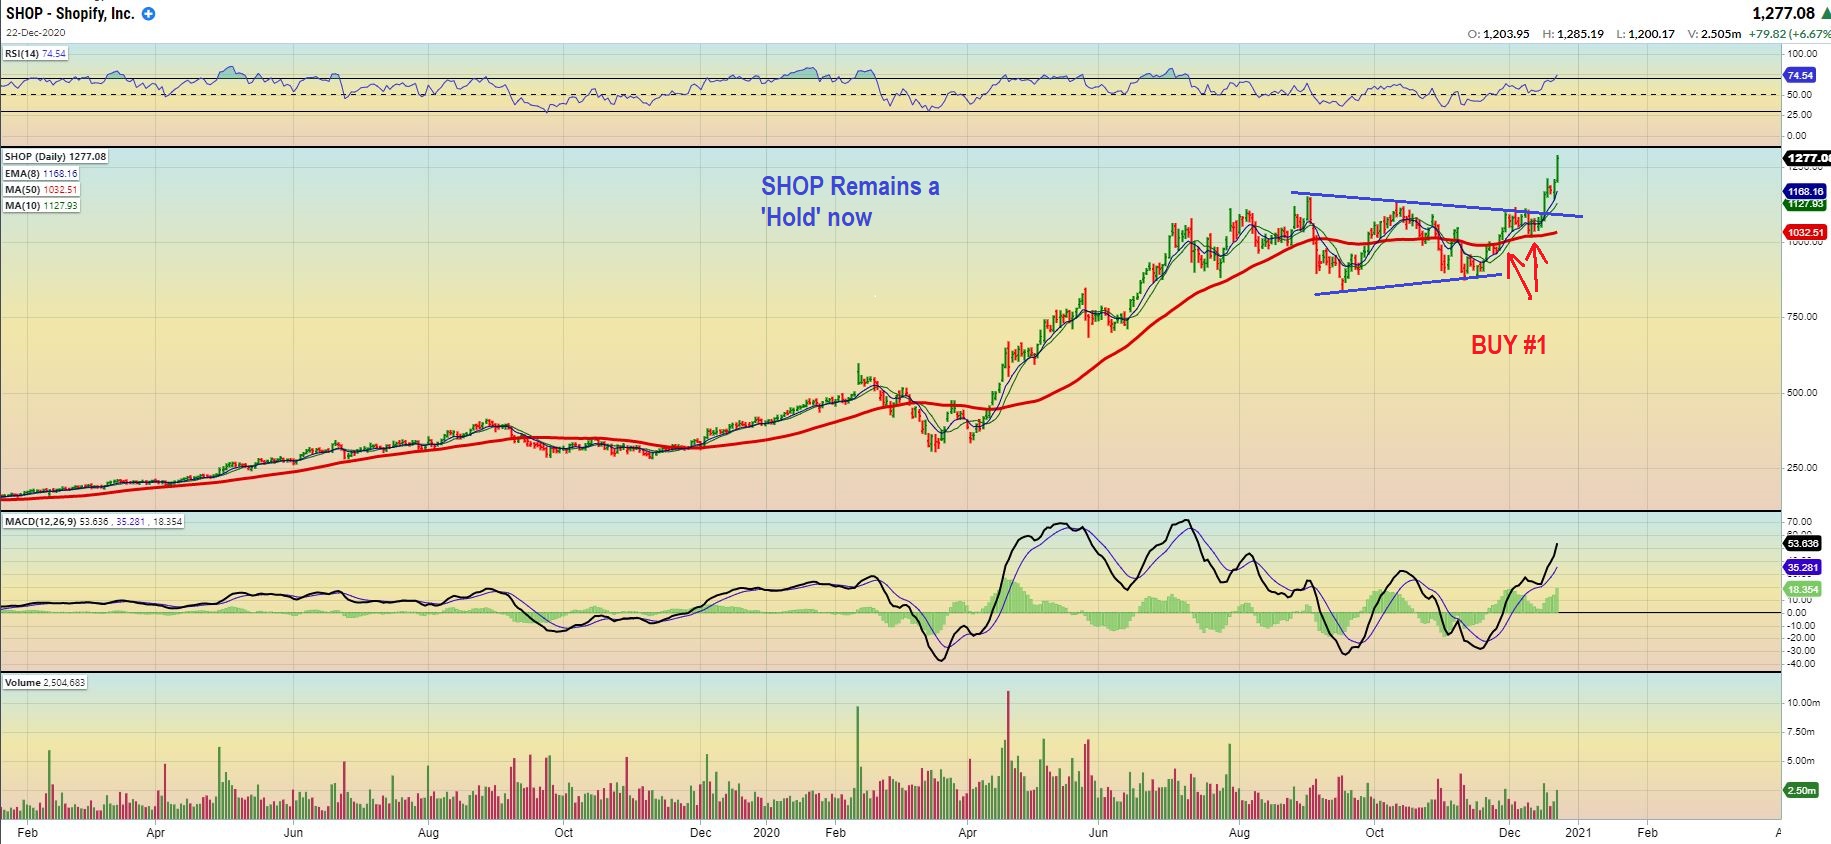Select the MA(10) 1127.93 legend entry
This screenshot has width=1831, height=844.
41,205
